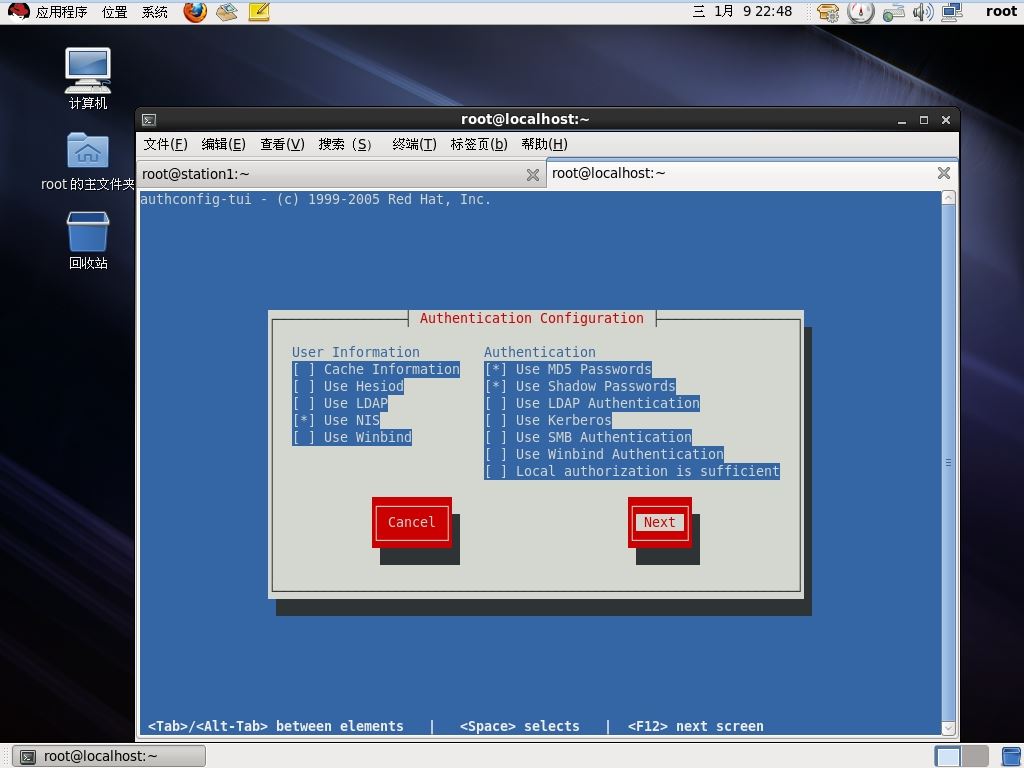Click the Cancel button

[411, 522]
